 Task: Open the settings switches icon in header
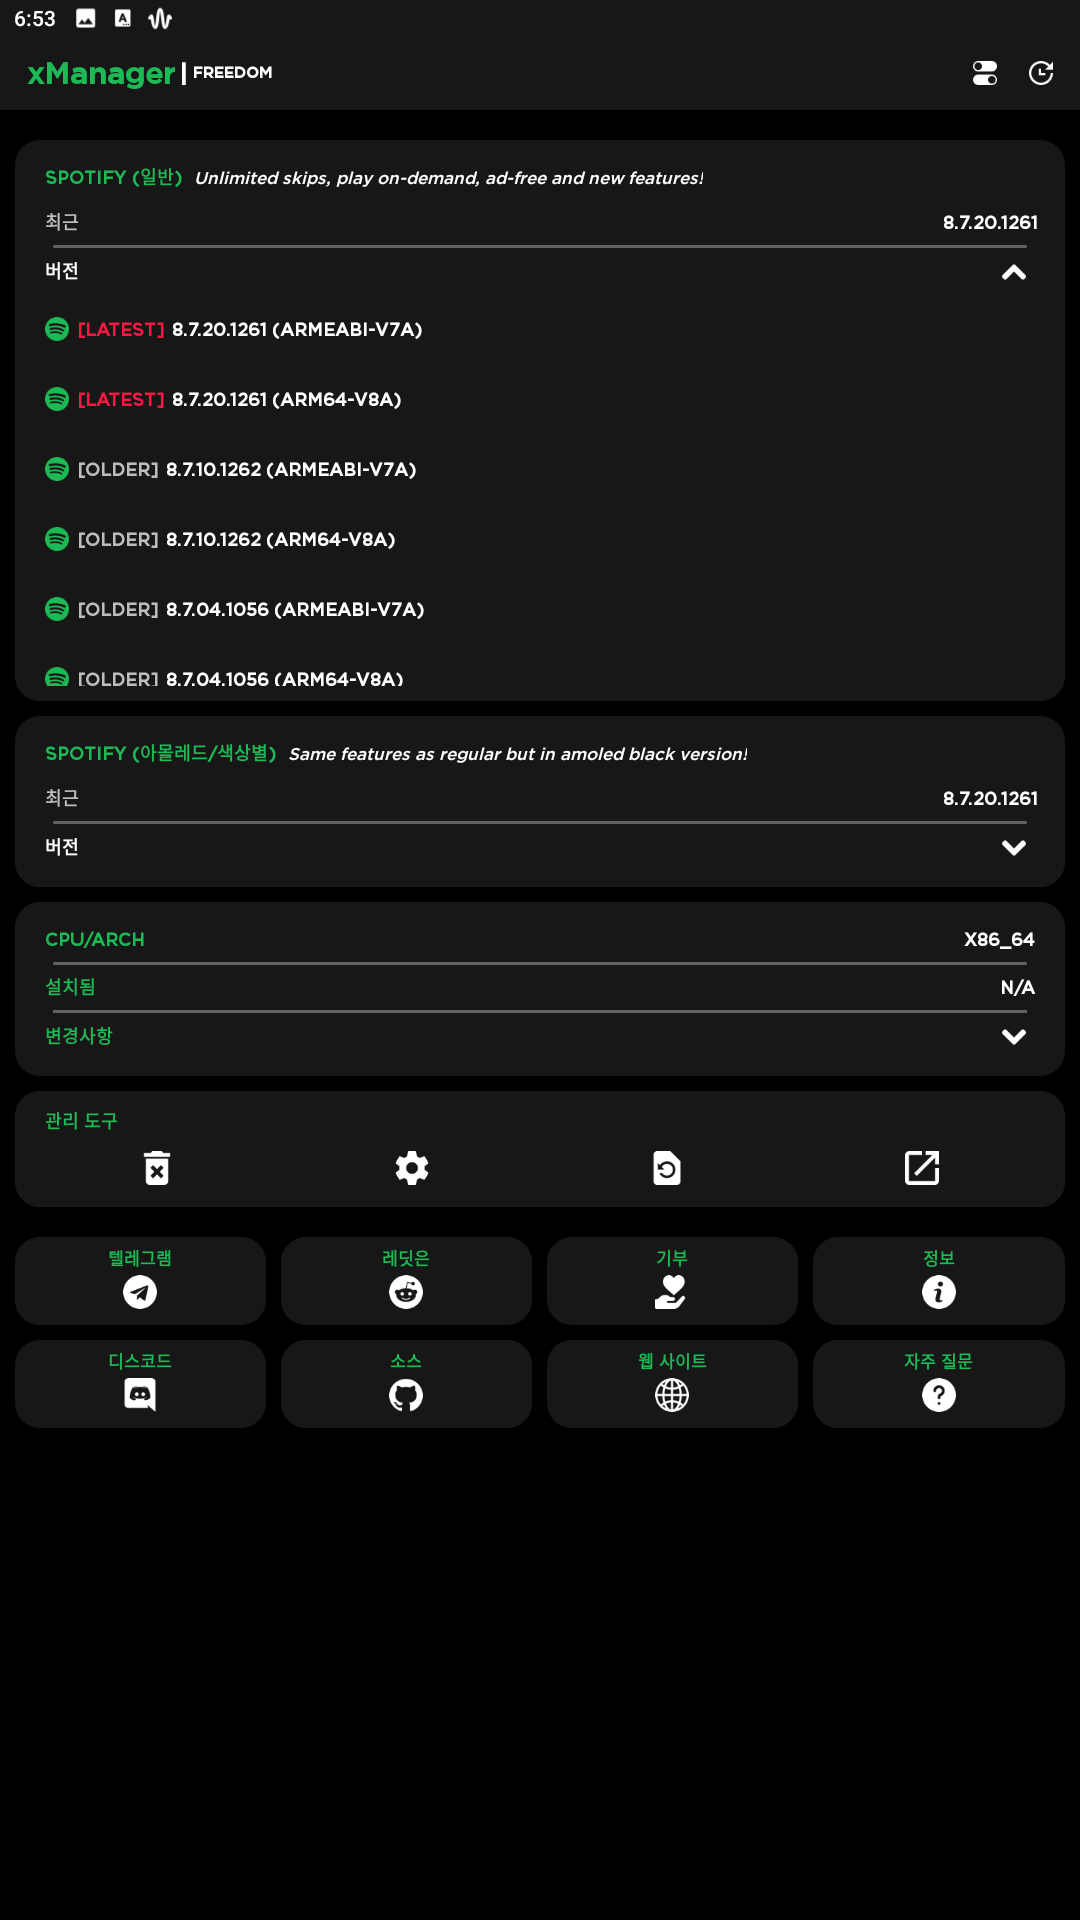(985, 73)
